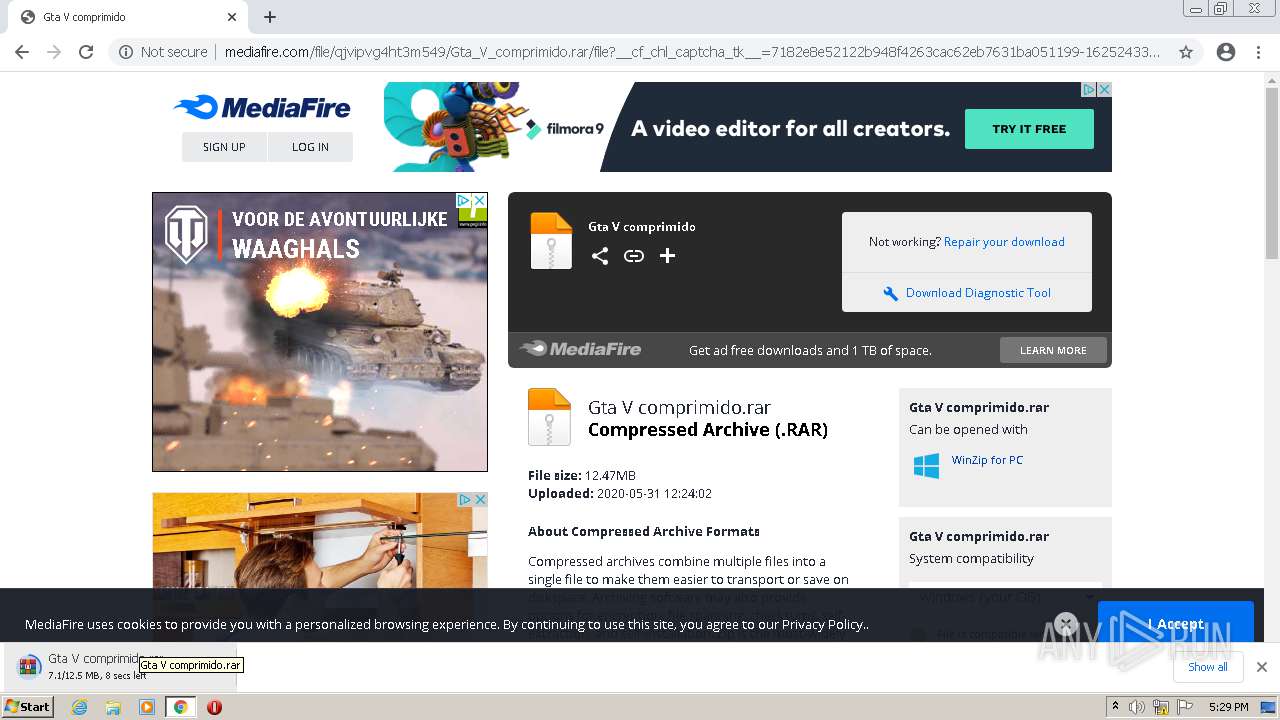Show hidden tray icons arrow
The image size is (1280, 720).
pyautogui.click(x=1116, y=707)
